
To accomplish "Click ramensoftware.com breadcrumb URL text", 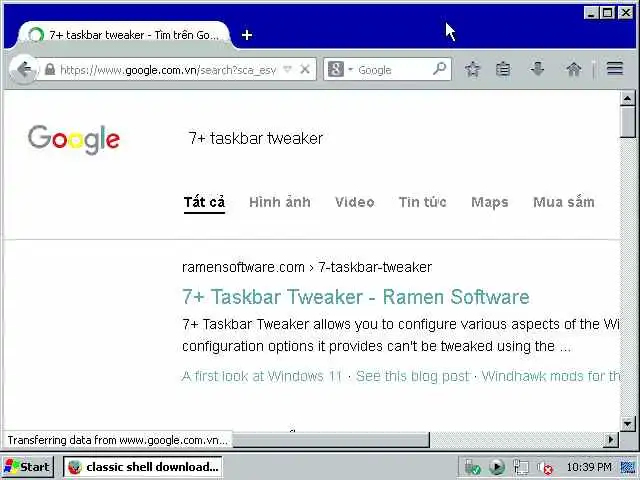I will 307,267.
